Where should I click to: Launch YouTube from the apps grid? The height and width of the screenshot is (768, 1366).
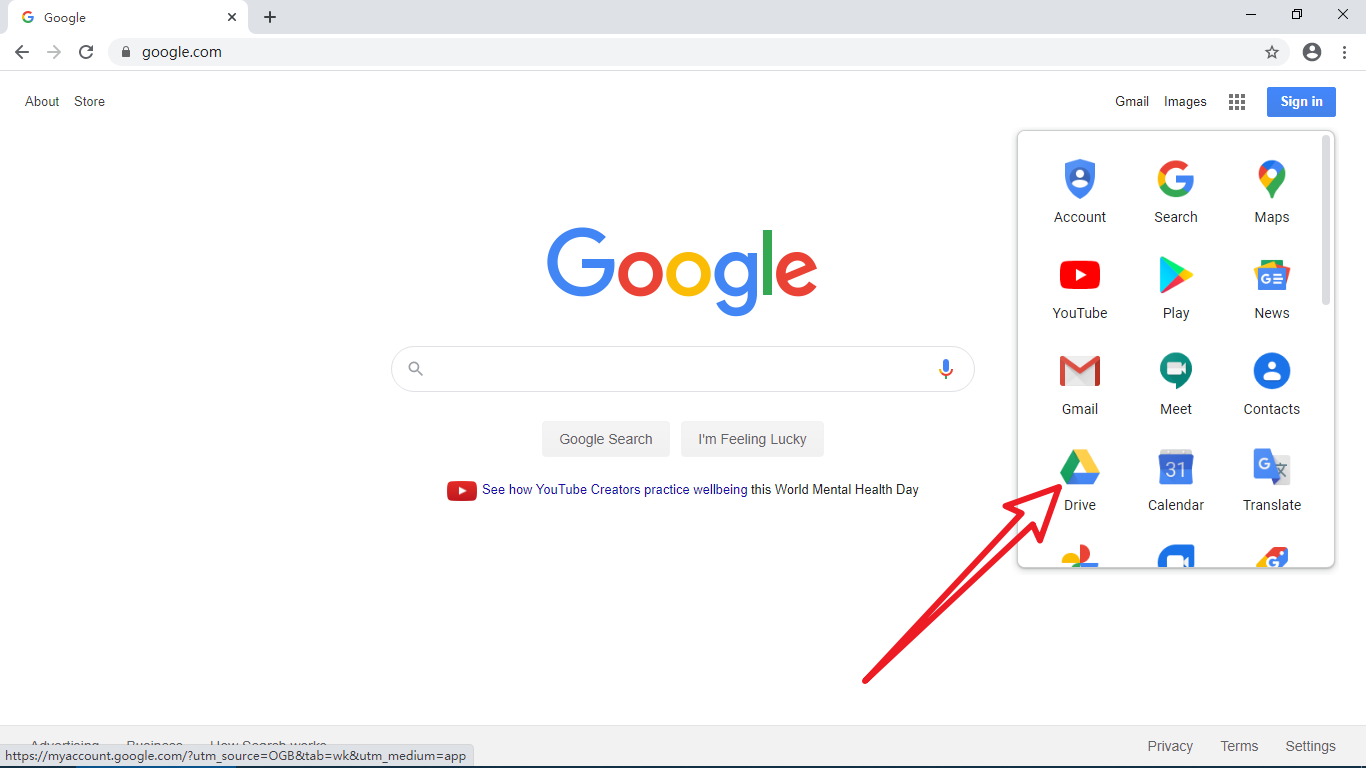tap(1080, 275)
